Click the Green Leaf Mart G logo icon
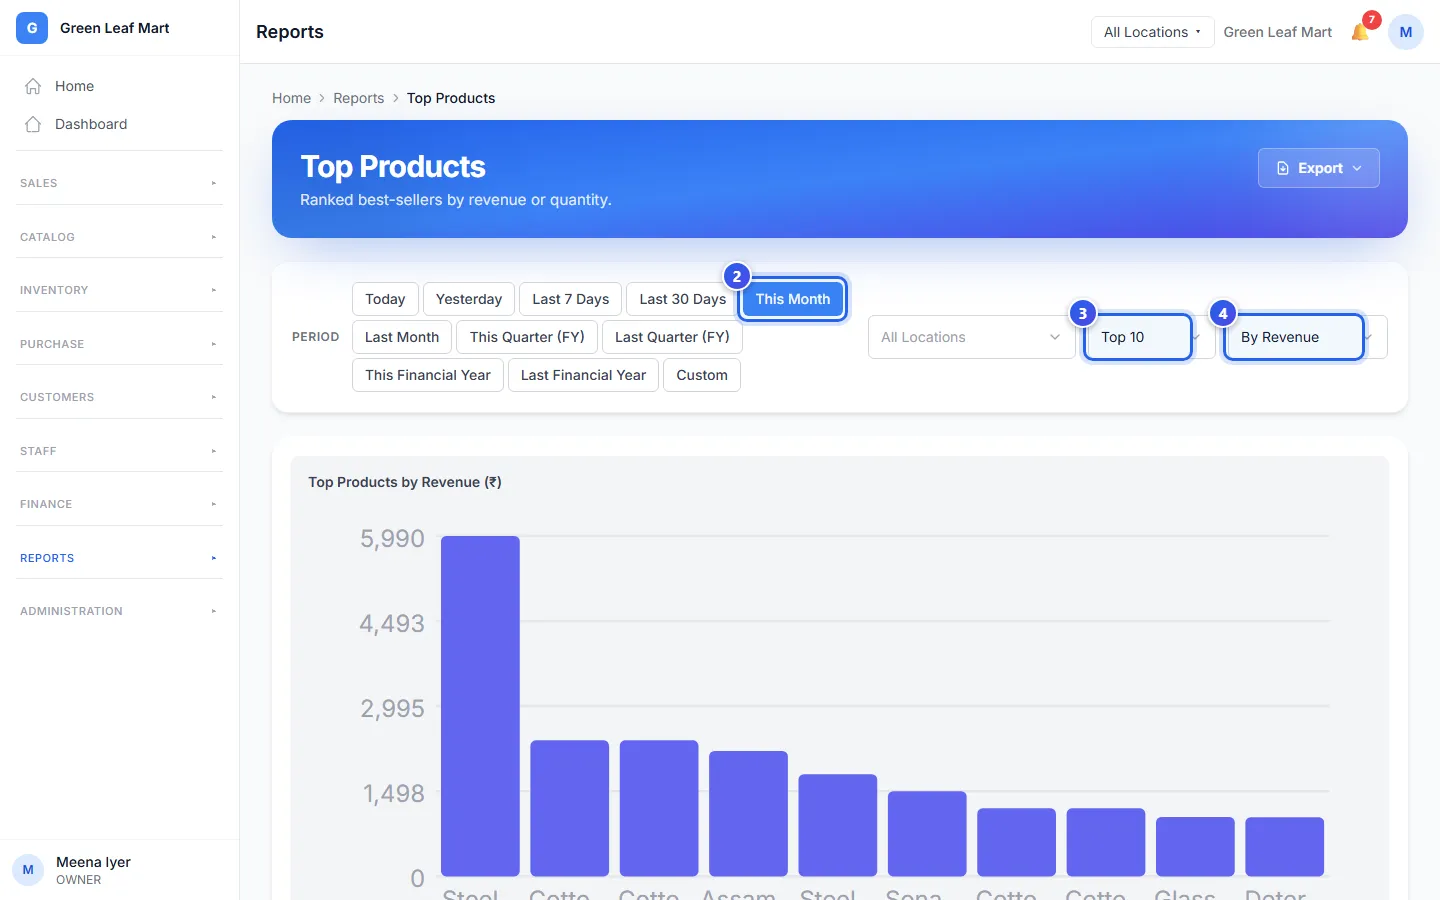 (32, 28)
